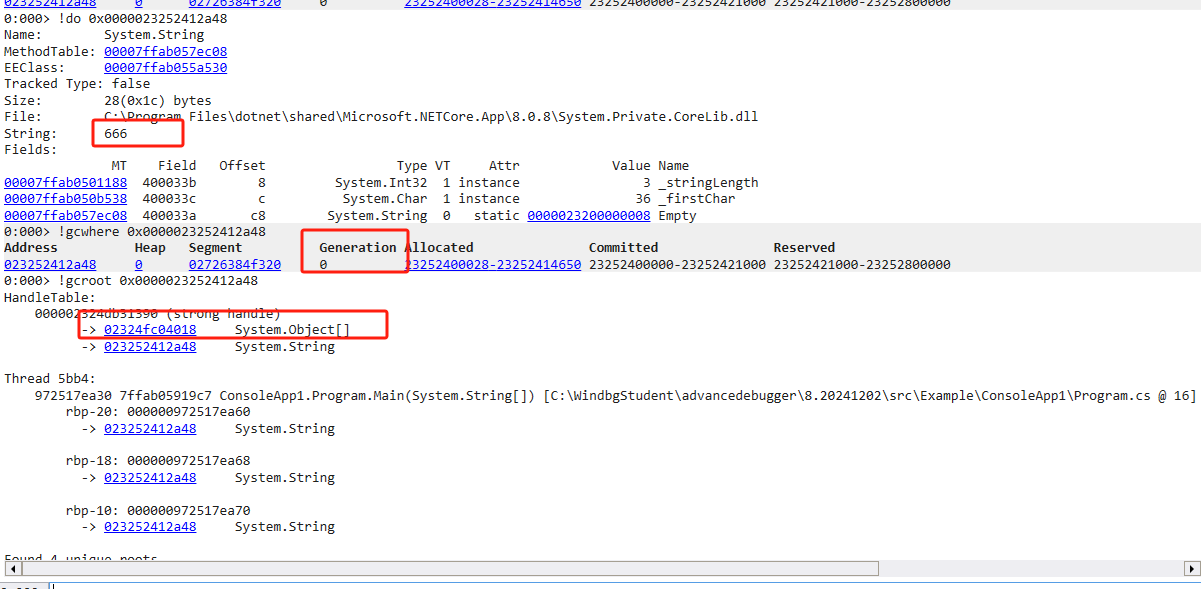Click String address link under rbp-18
The height and width of the screenshot is (589, 1201).
tap(150, 477)
